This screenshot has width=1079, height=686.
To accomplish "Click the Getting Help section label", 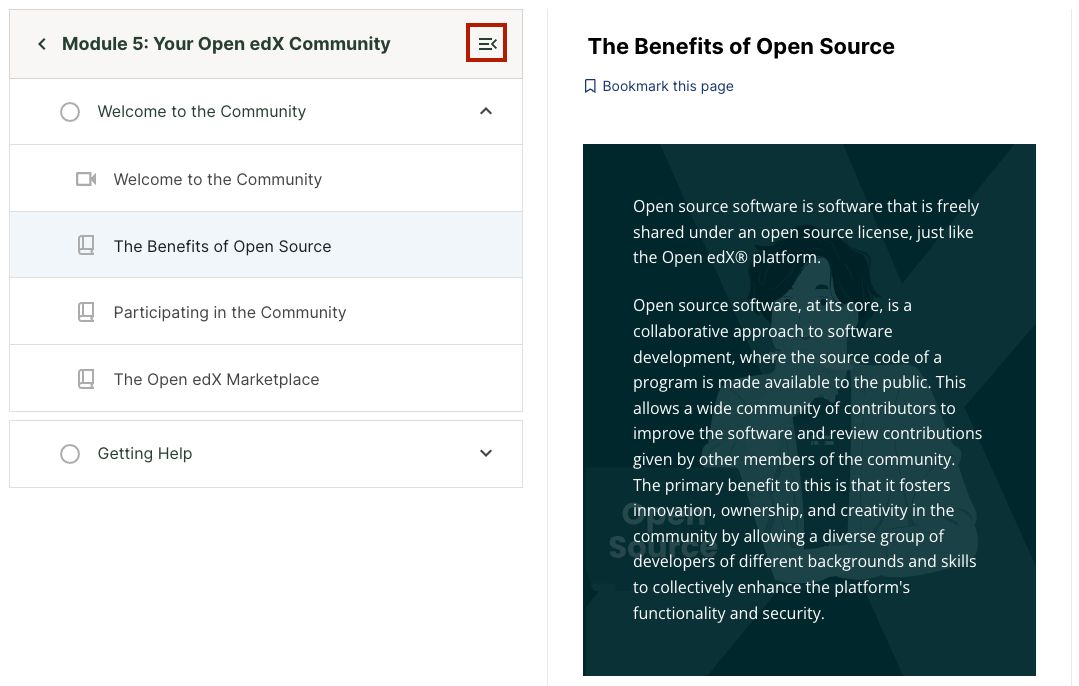I will point(145,454).
